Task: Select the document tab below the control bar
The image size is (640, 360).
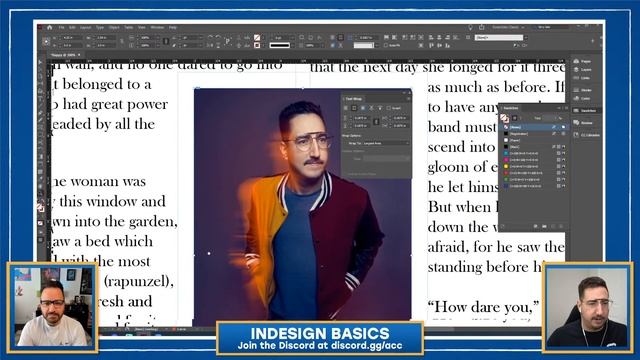Action: click(65, 55)
